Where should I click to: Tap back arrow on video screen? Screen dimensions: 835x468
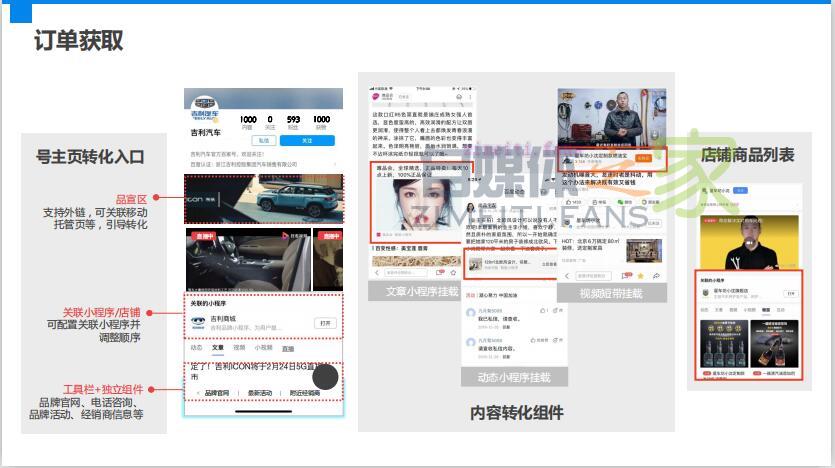coord(567,276)
